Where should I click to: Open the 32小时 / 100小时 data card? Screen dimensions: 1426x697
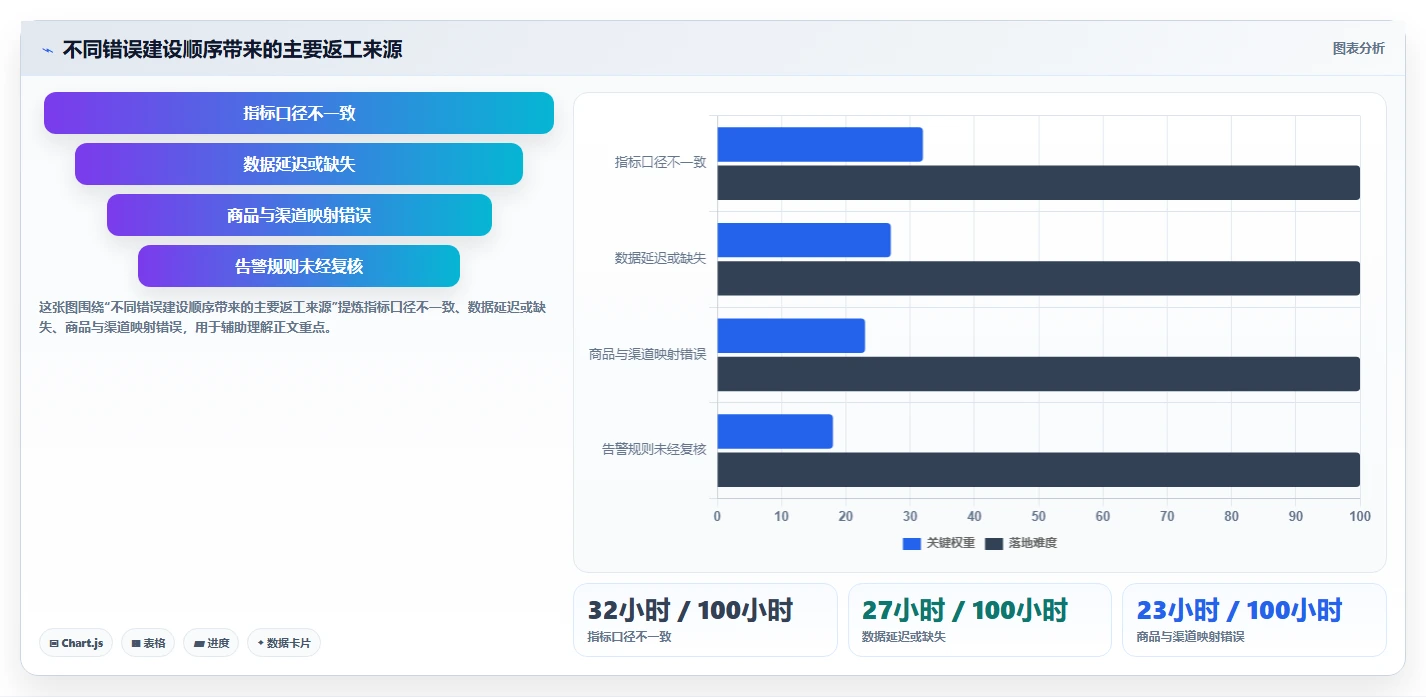pyautogui.click(x=705, y=620)
